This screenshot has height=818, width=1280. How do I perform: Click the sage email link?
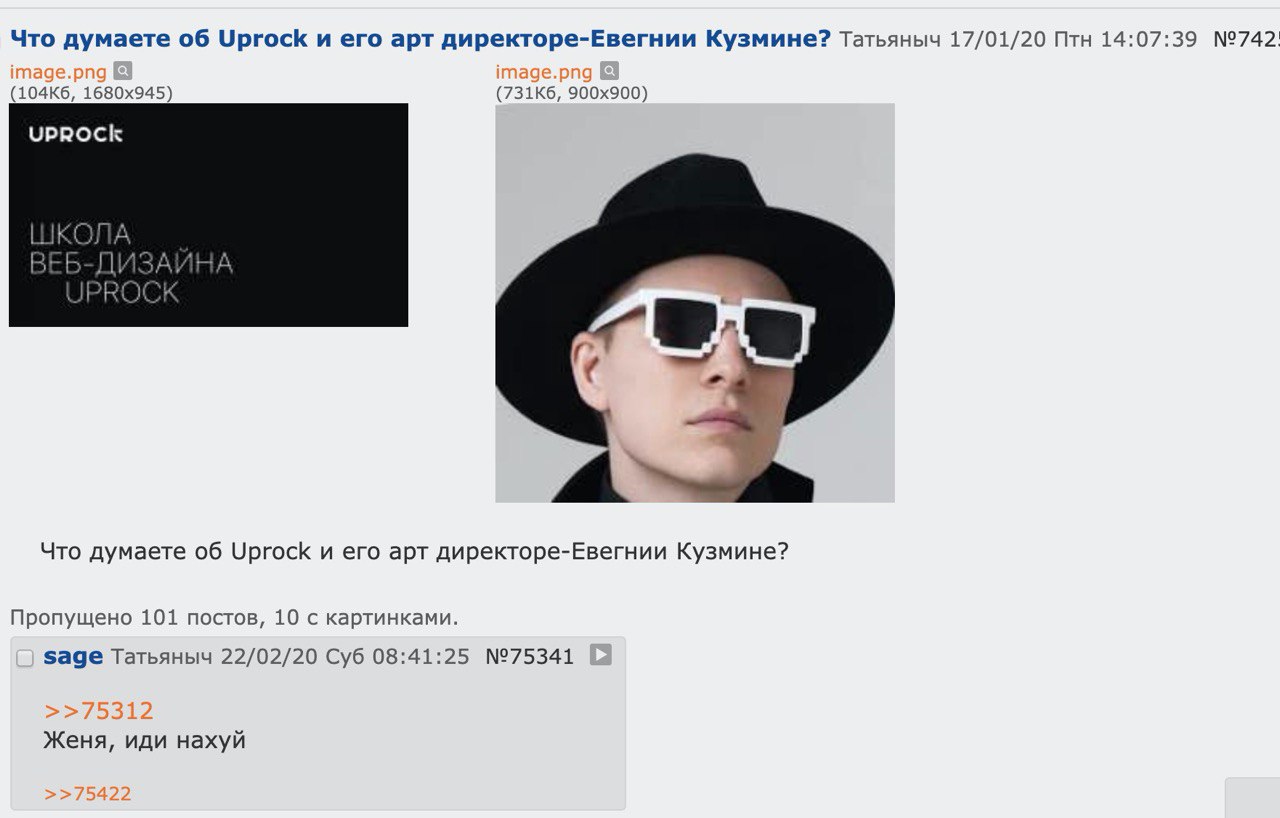click(x=73, y=656)
